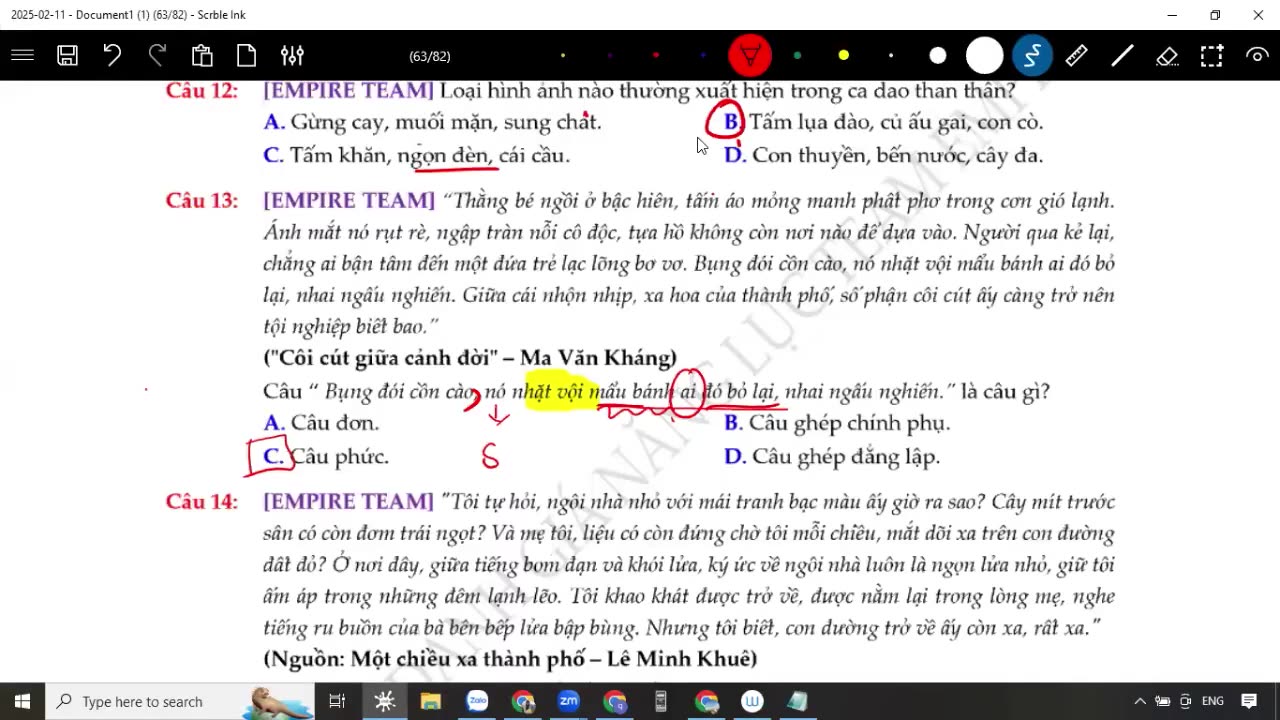
Task: Pick the green pen color
Action: point(797,56)
